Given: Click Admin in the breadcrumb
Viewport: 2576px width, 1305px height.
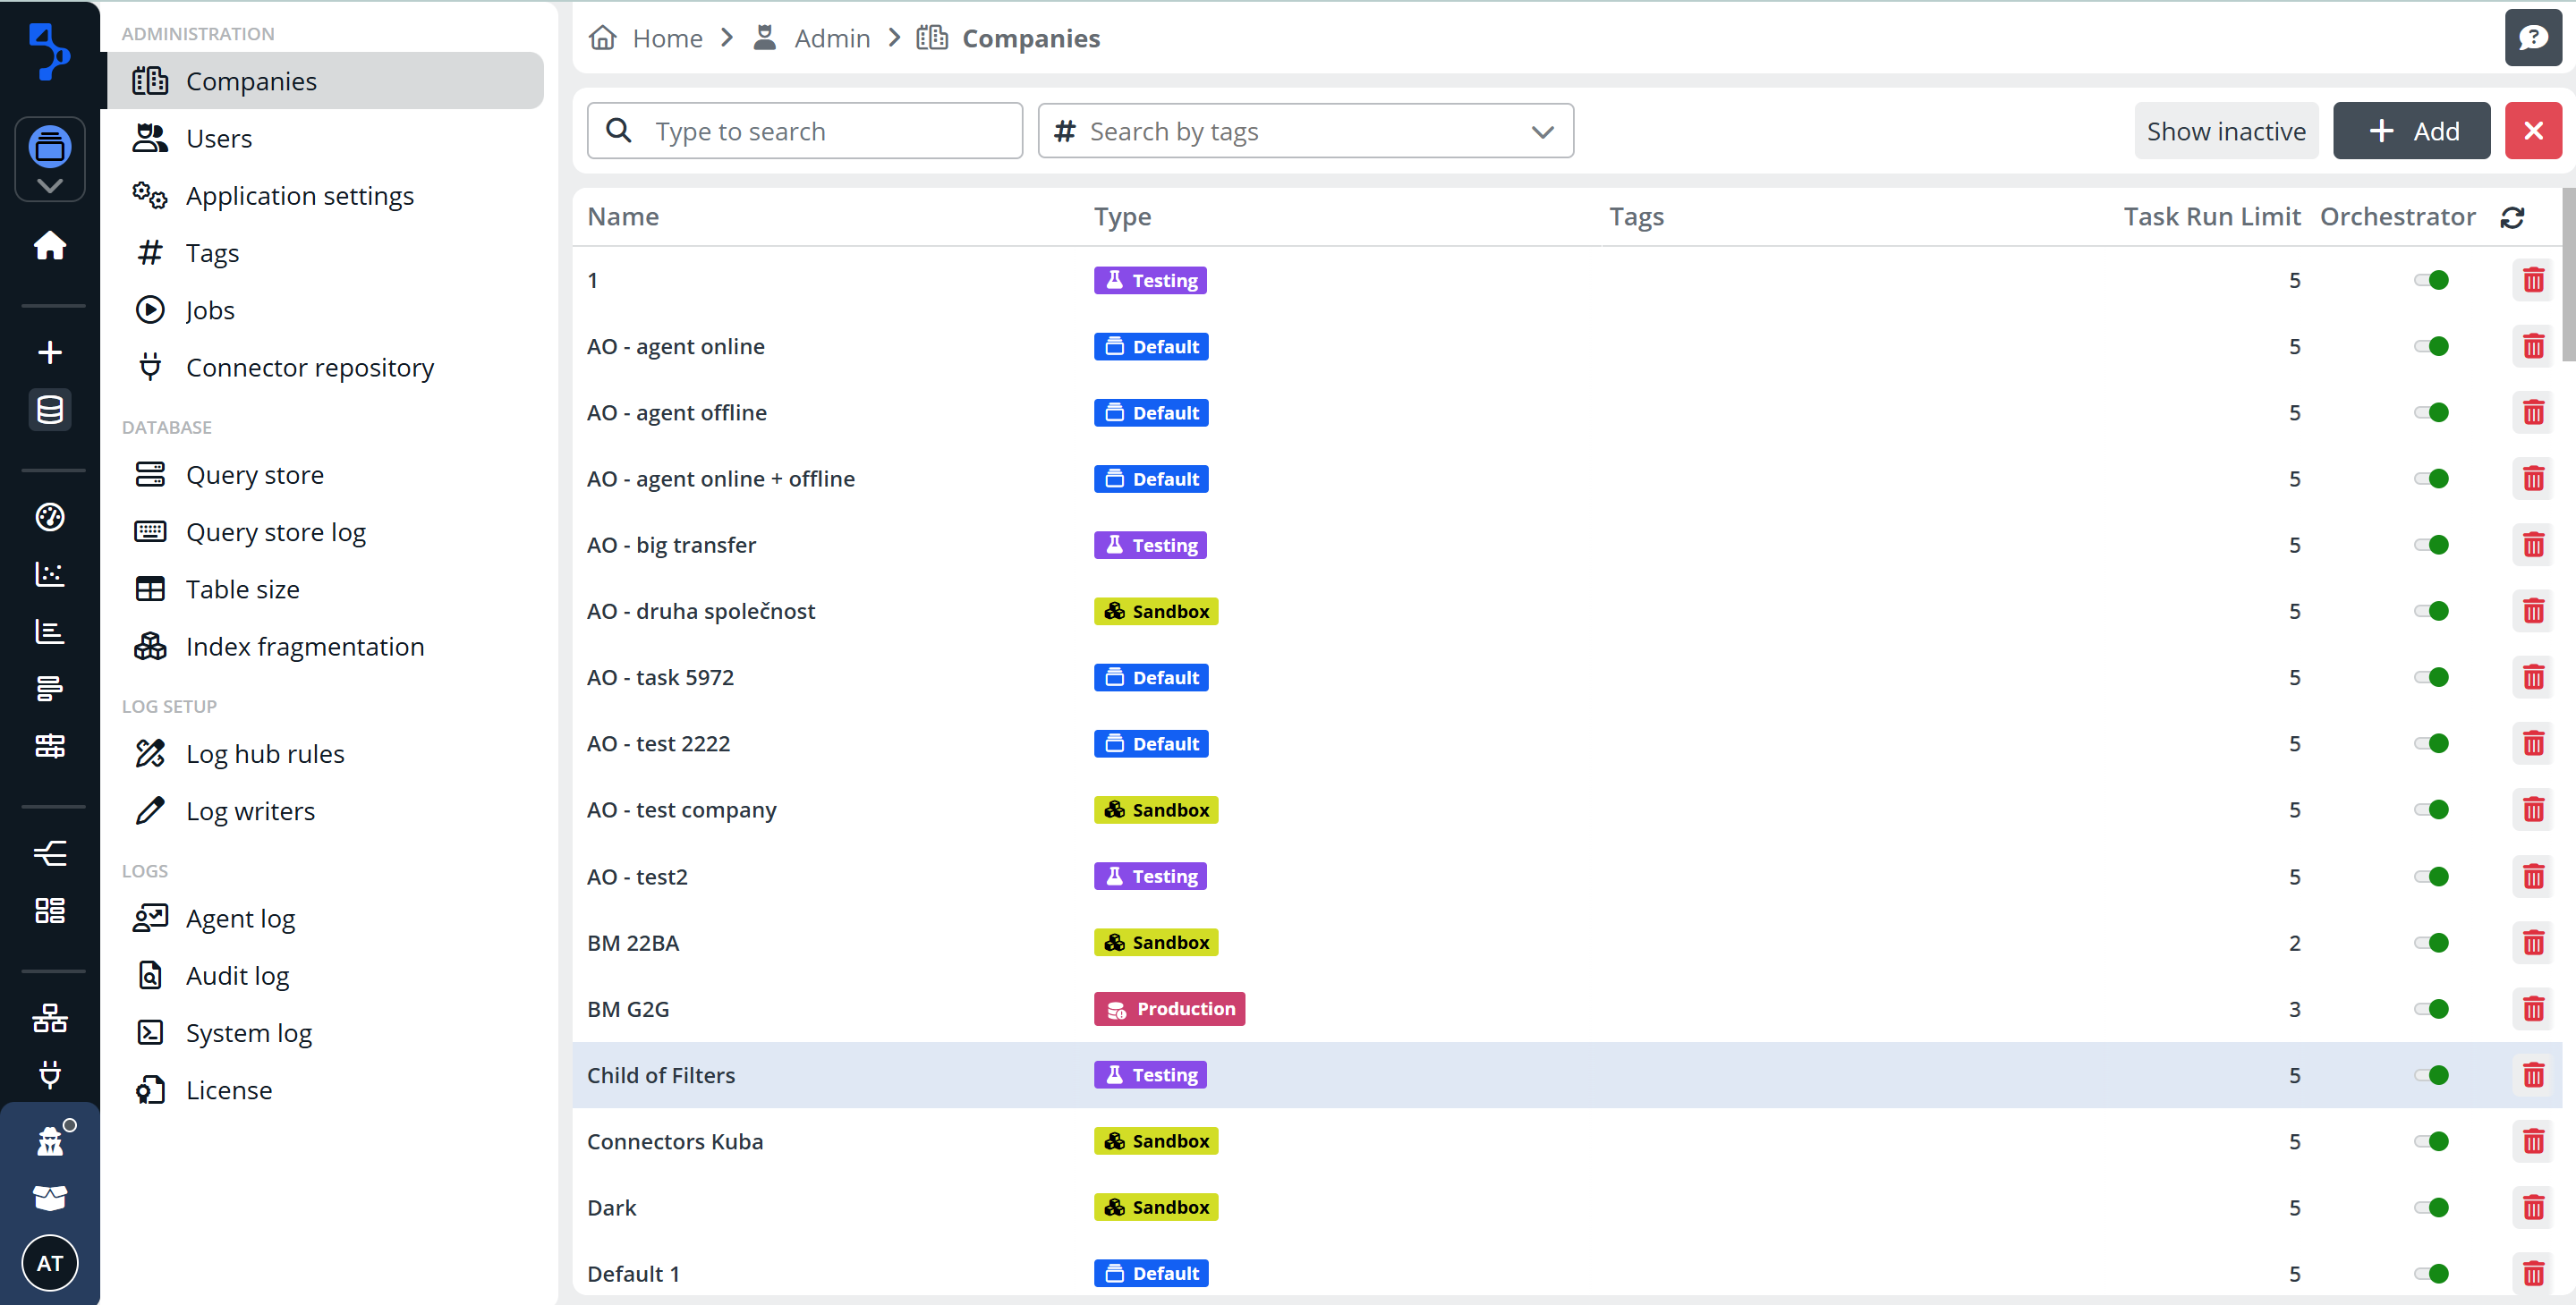Looking at the screenshot, I should [831, 38].
